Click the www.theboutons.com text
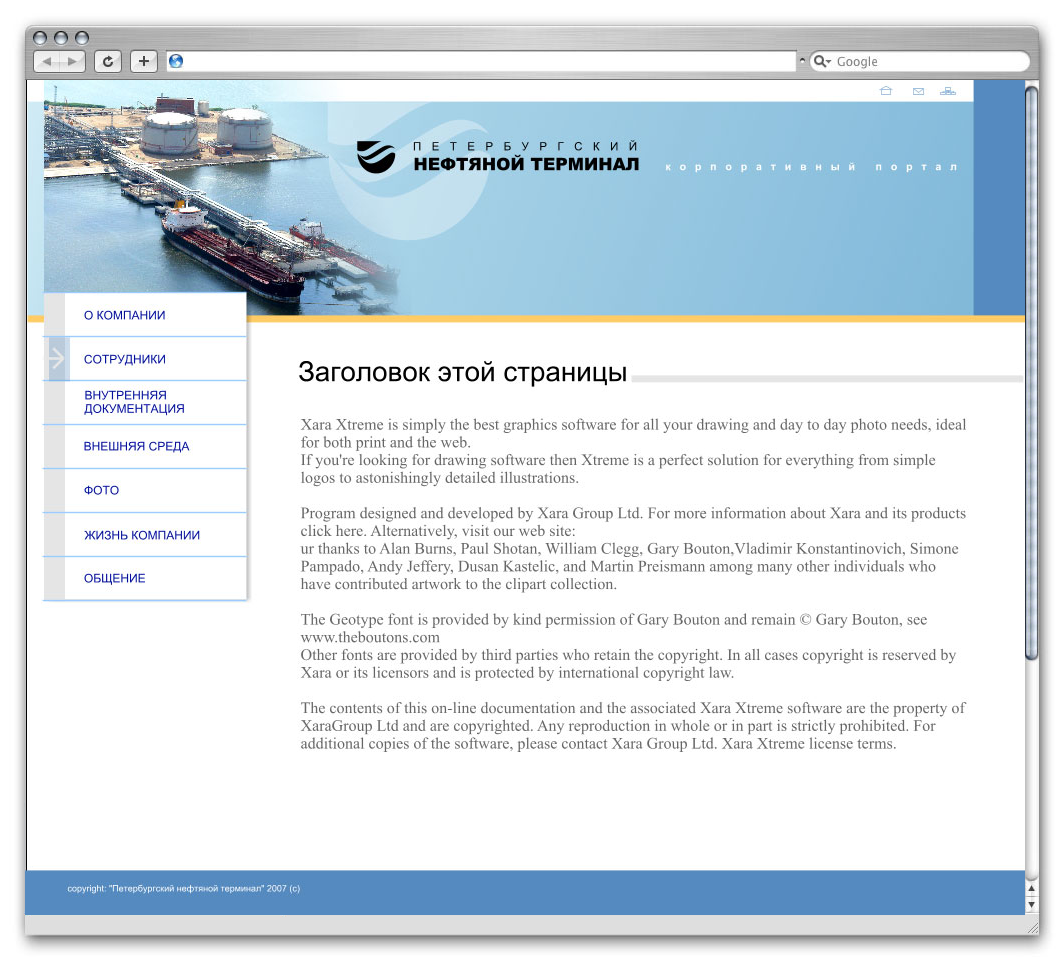The image size is (1064, 963). click(x=370, y=637)
